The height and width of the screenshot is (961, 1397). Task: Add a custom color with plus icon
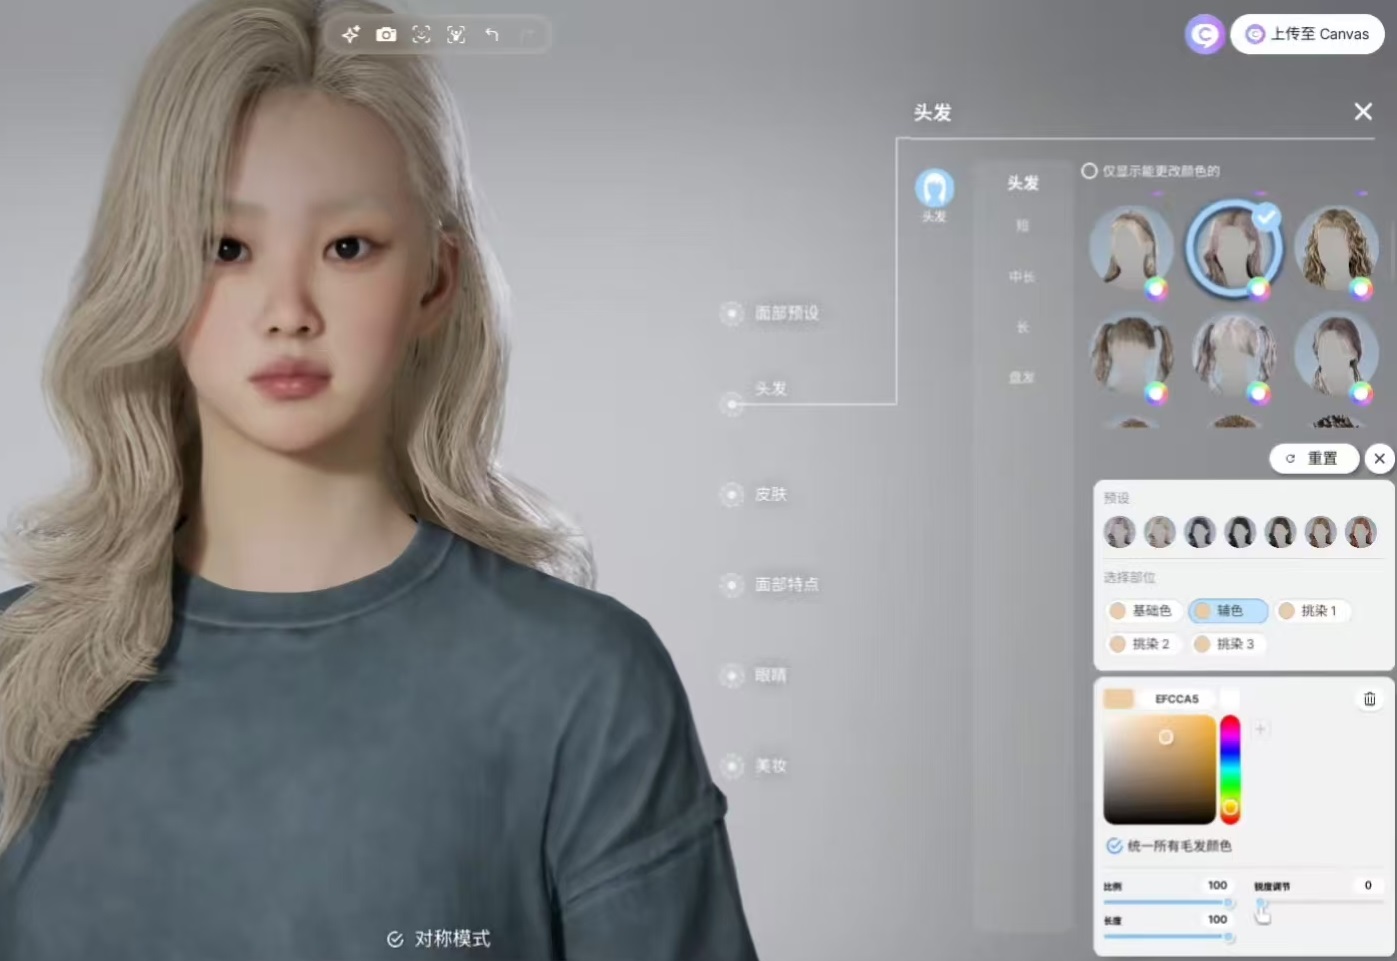(x=1260, y=730)
